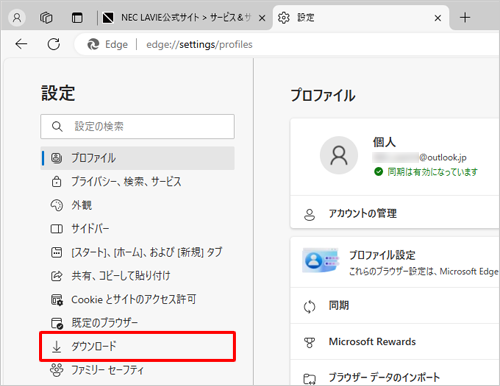Select the 設定 tab

(361, 17)
